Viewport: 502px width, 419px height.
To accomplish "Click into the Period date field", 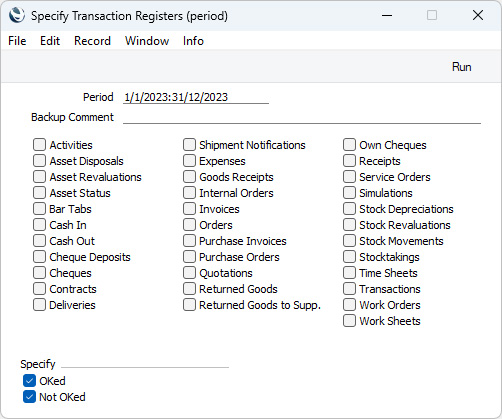I will [196, 97].
